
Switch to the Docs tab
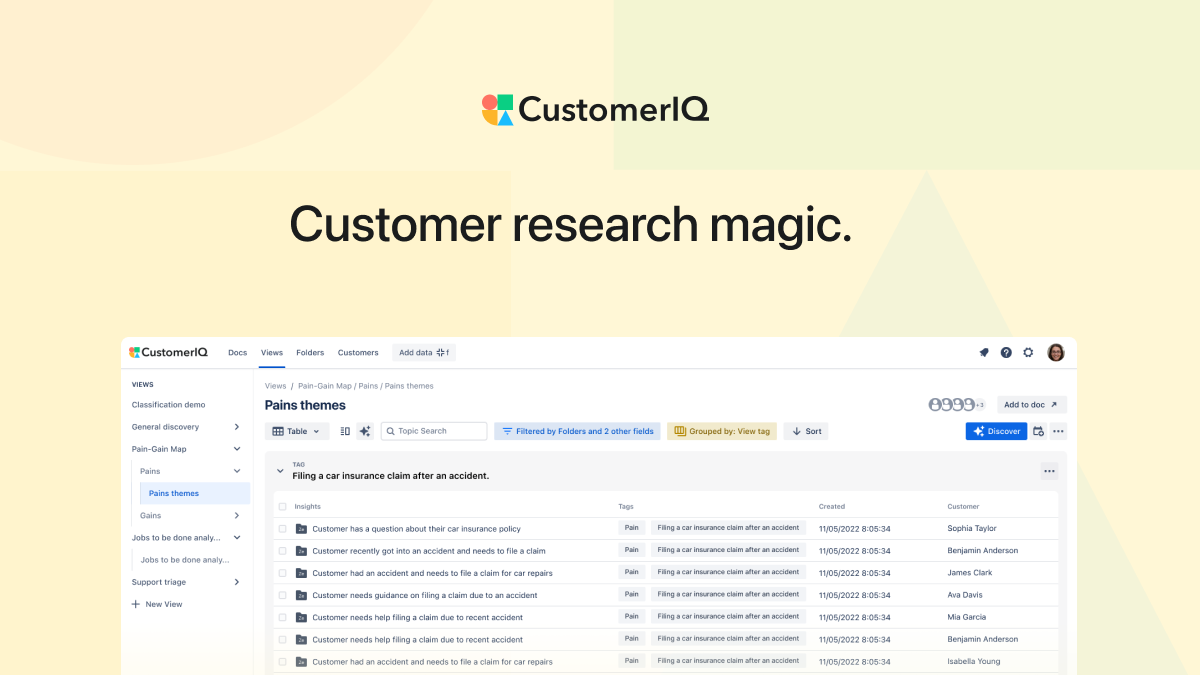pyautogui.click(x=237, y=352)
